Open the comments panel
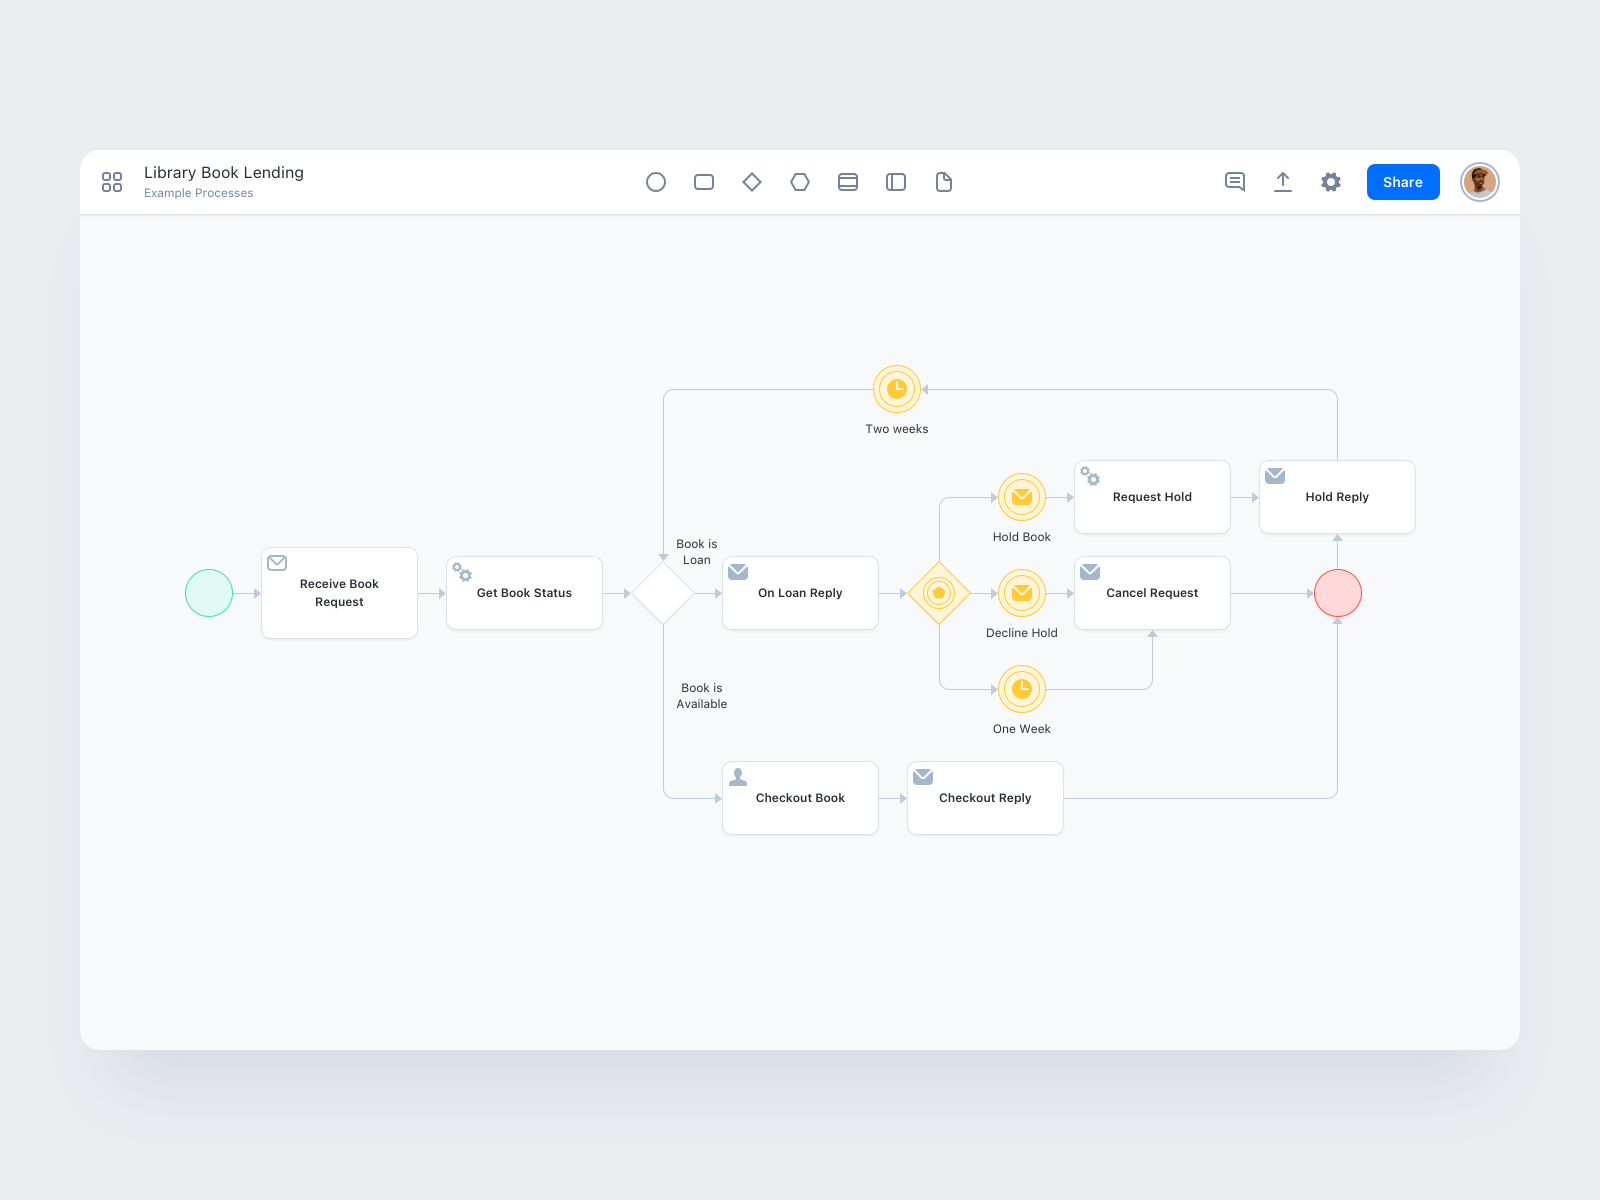Screen dimensions: 1600x1200 coord(1234,182)
